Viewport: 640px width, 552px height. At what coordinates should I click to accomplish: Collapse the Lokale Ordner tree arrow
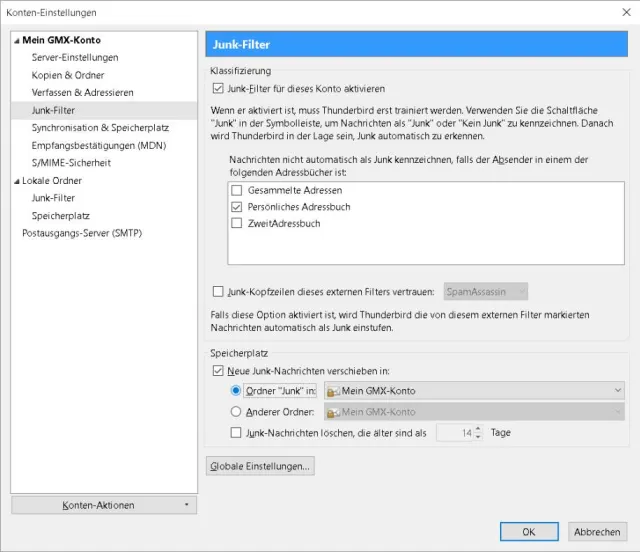[x=16, y=181]
